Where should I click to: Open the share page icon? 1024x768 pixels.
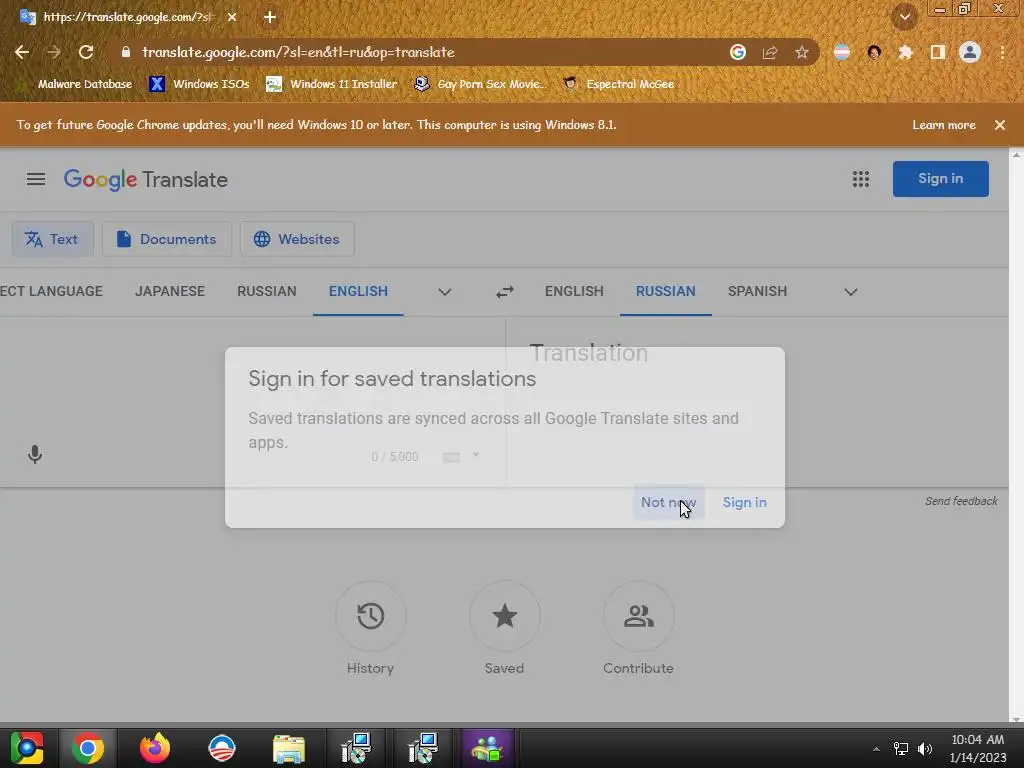(770, 52)
